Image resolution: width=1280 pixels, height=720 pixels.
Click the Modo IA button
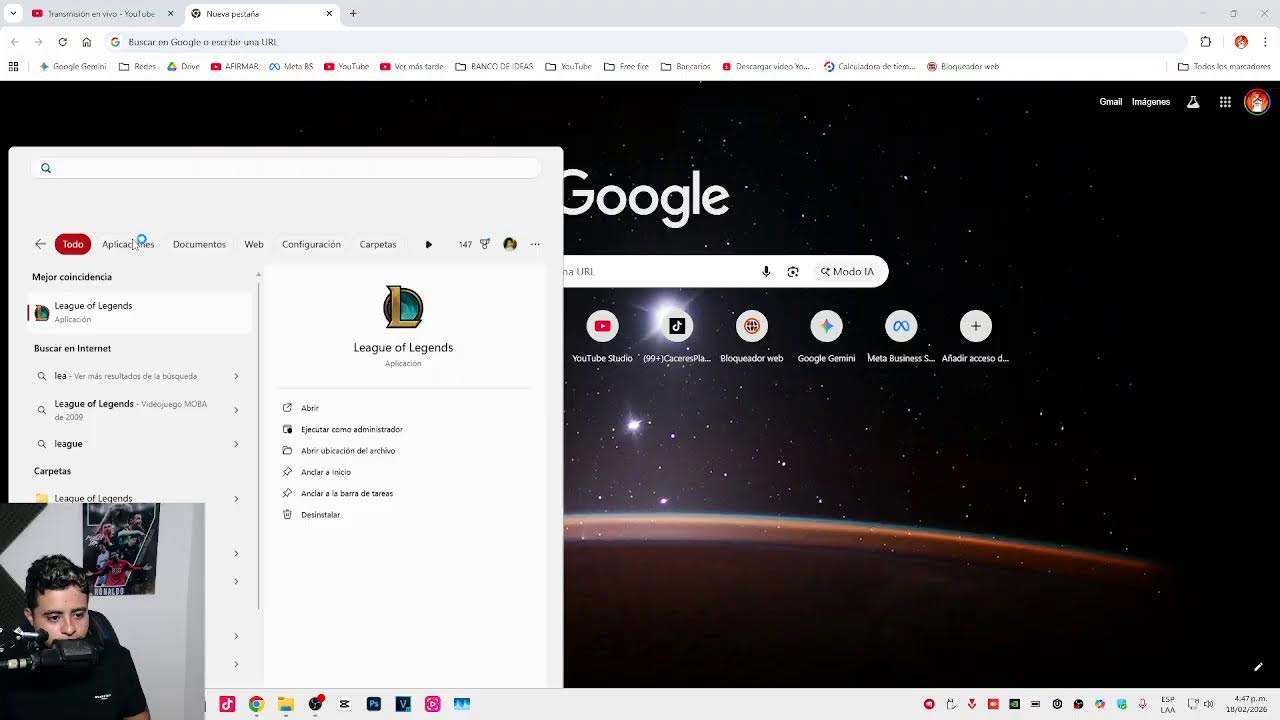847,272
